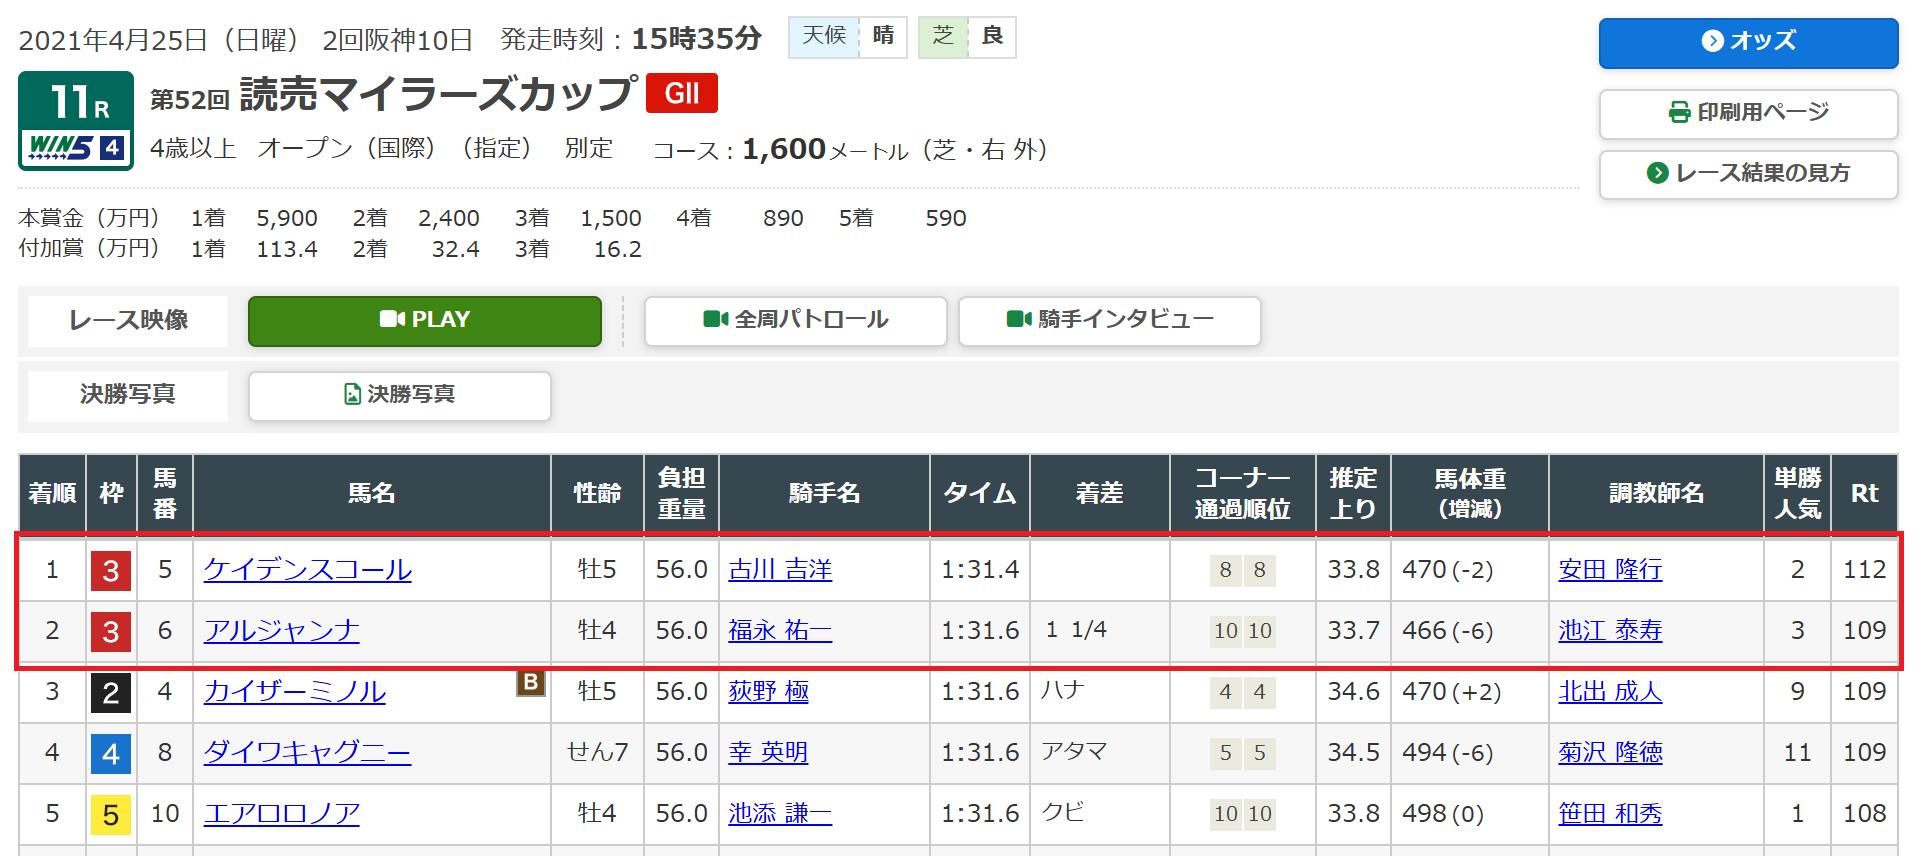
Task: Open trainer 安田 隆行 profile link
Action: pos(1610,570)
